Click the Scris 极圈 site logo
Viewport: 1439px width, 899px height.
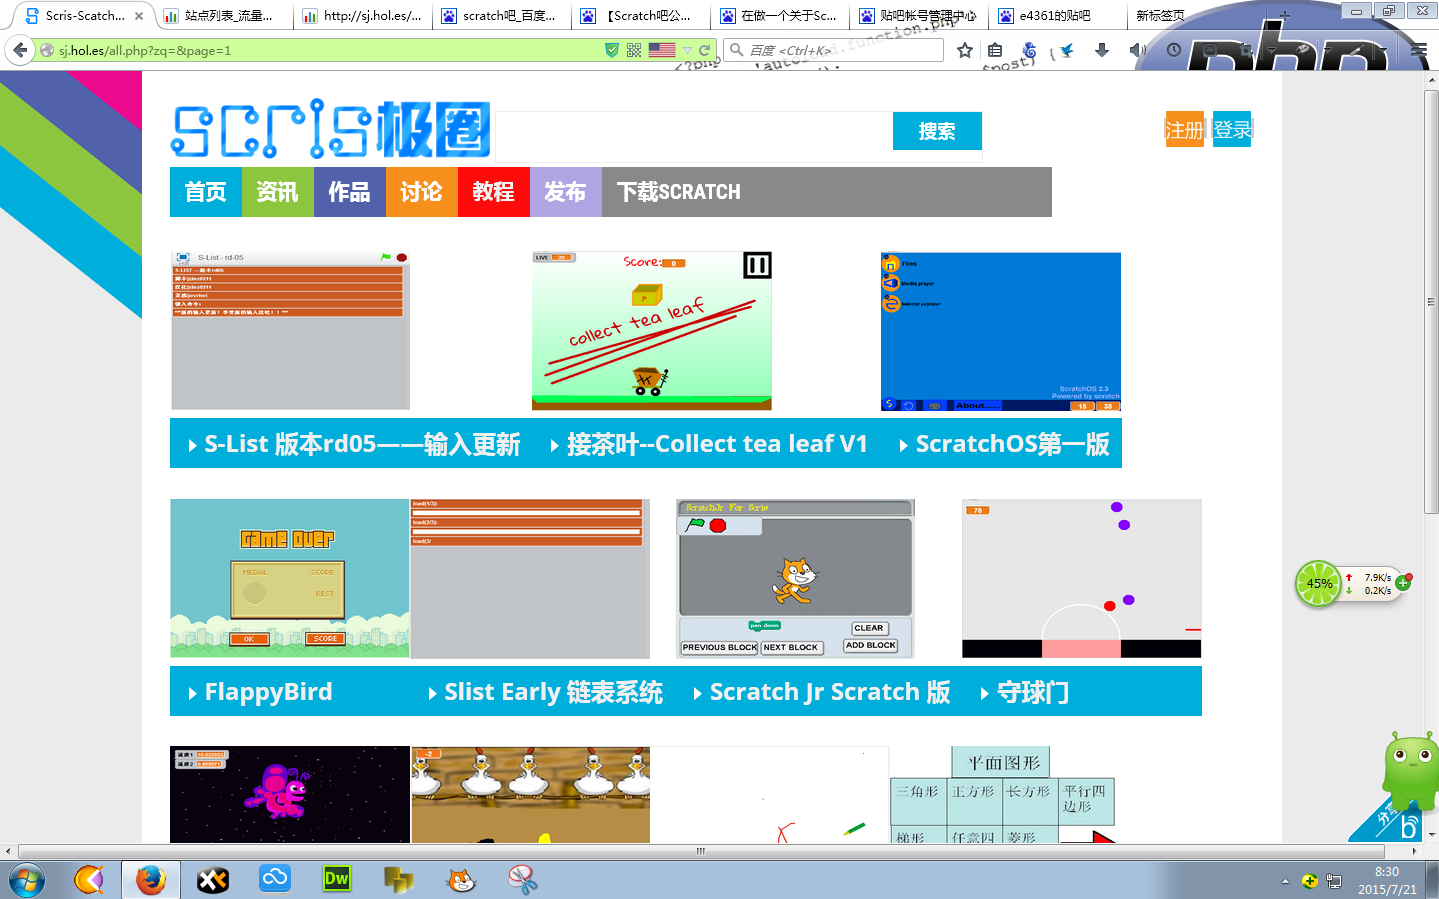tap(331, 129)
